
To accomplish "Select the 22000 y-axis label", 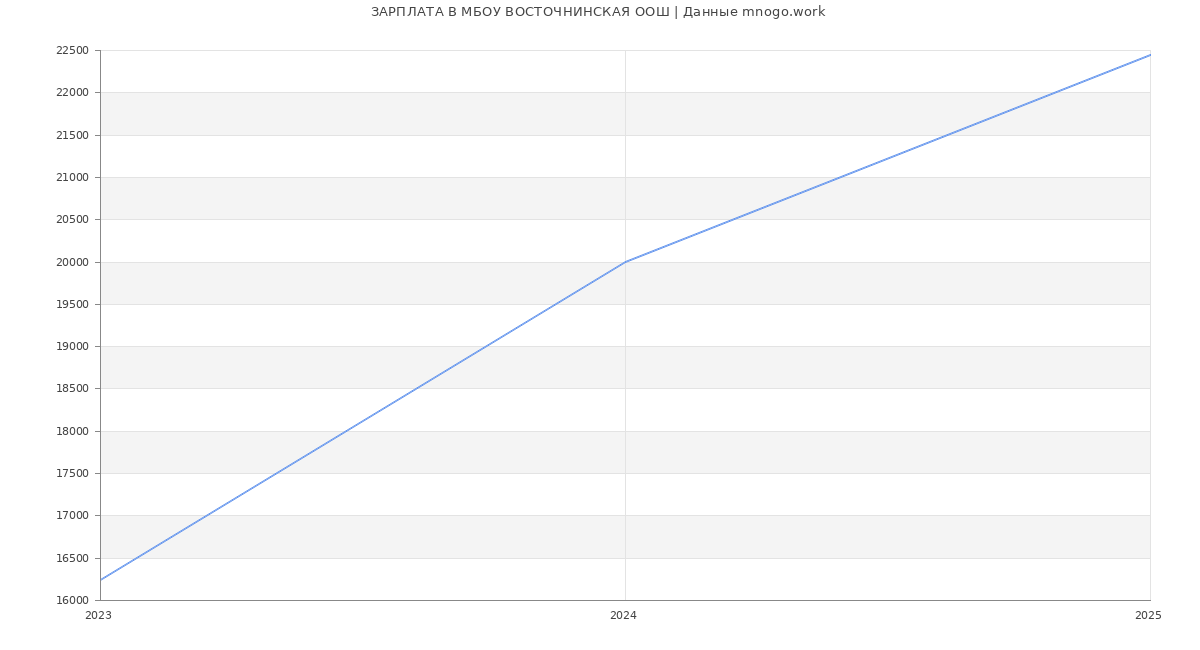I will (x=72, y=93).
